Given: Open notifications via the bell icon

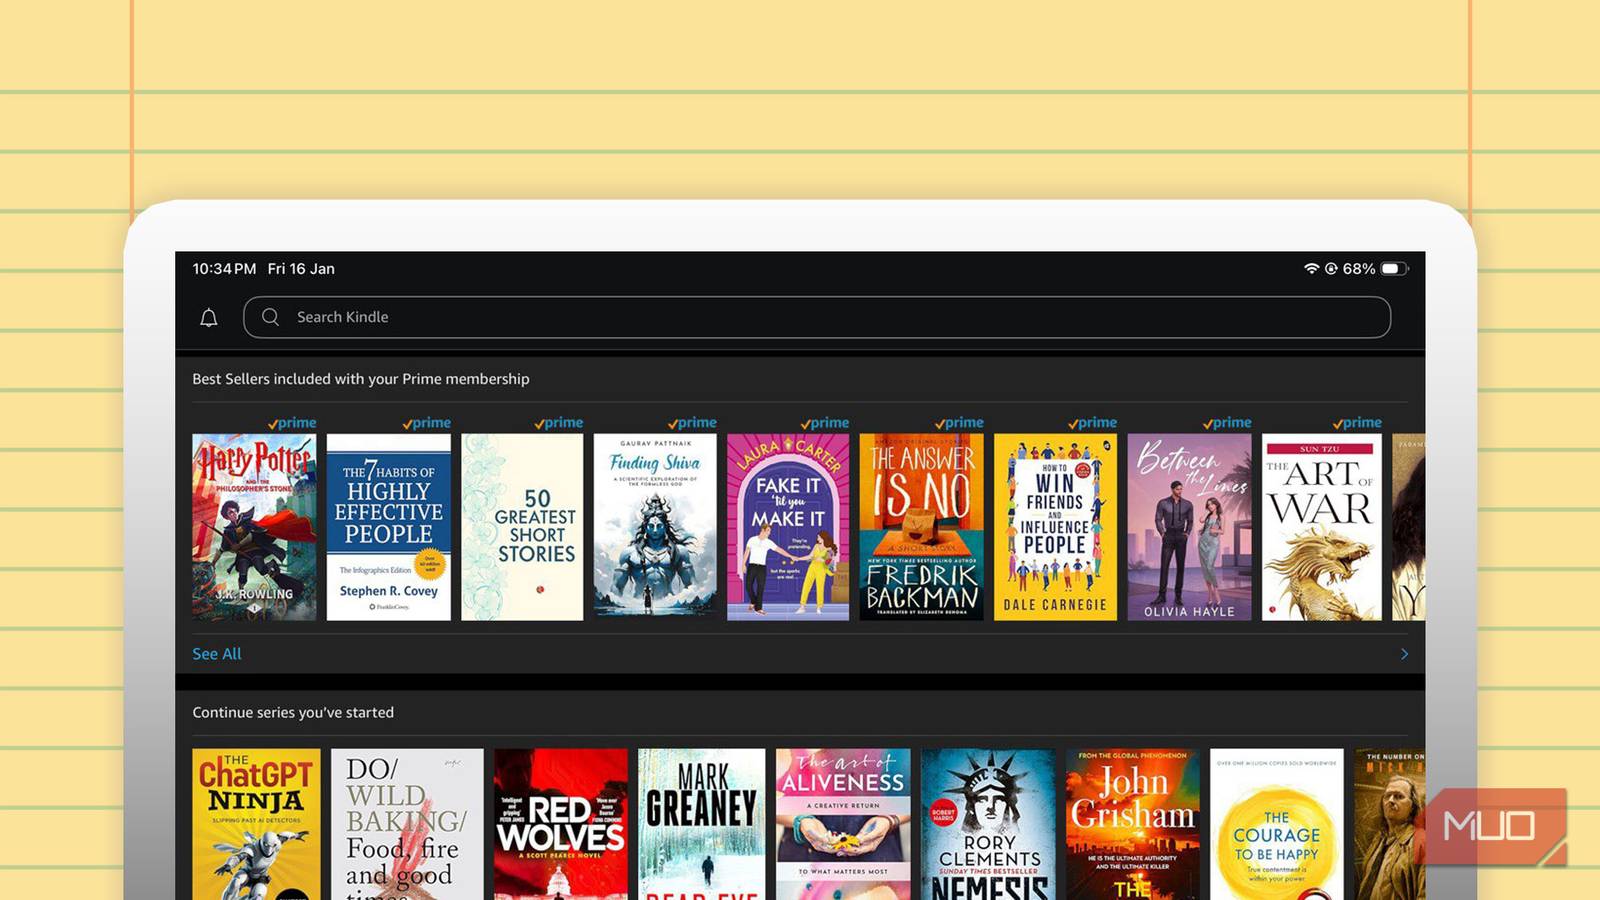Looking at the screenshot, I should [210, 317].
